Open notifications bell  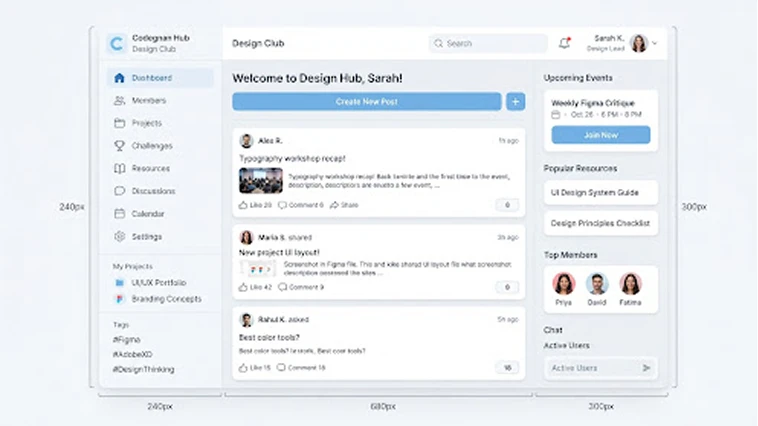(564, 43)
